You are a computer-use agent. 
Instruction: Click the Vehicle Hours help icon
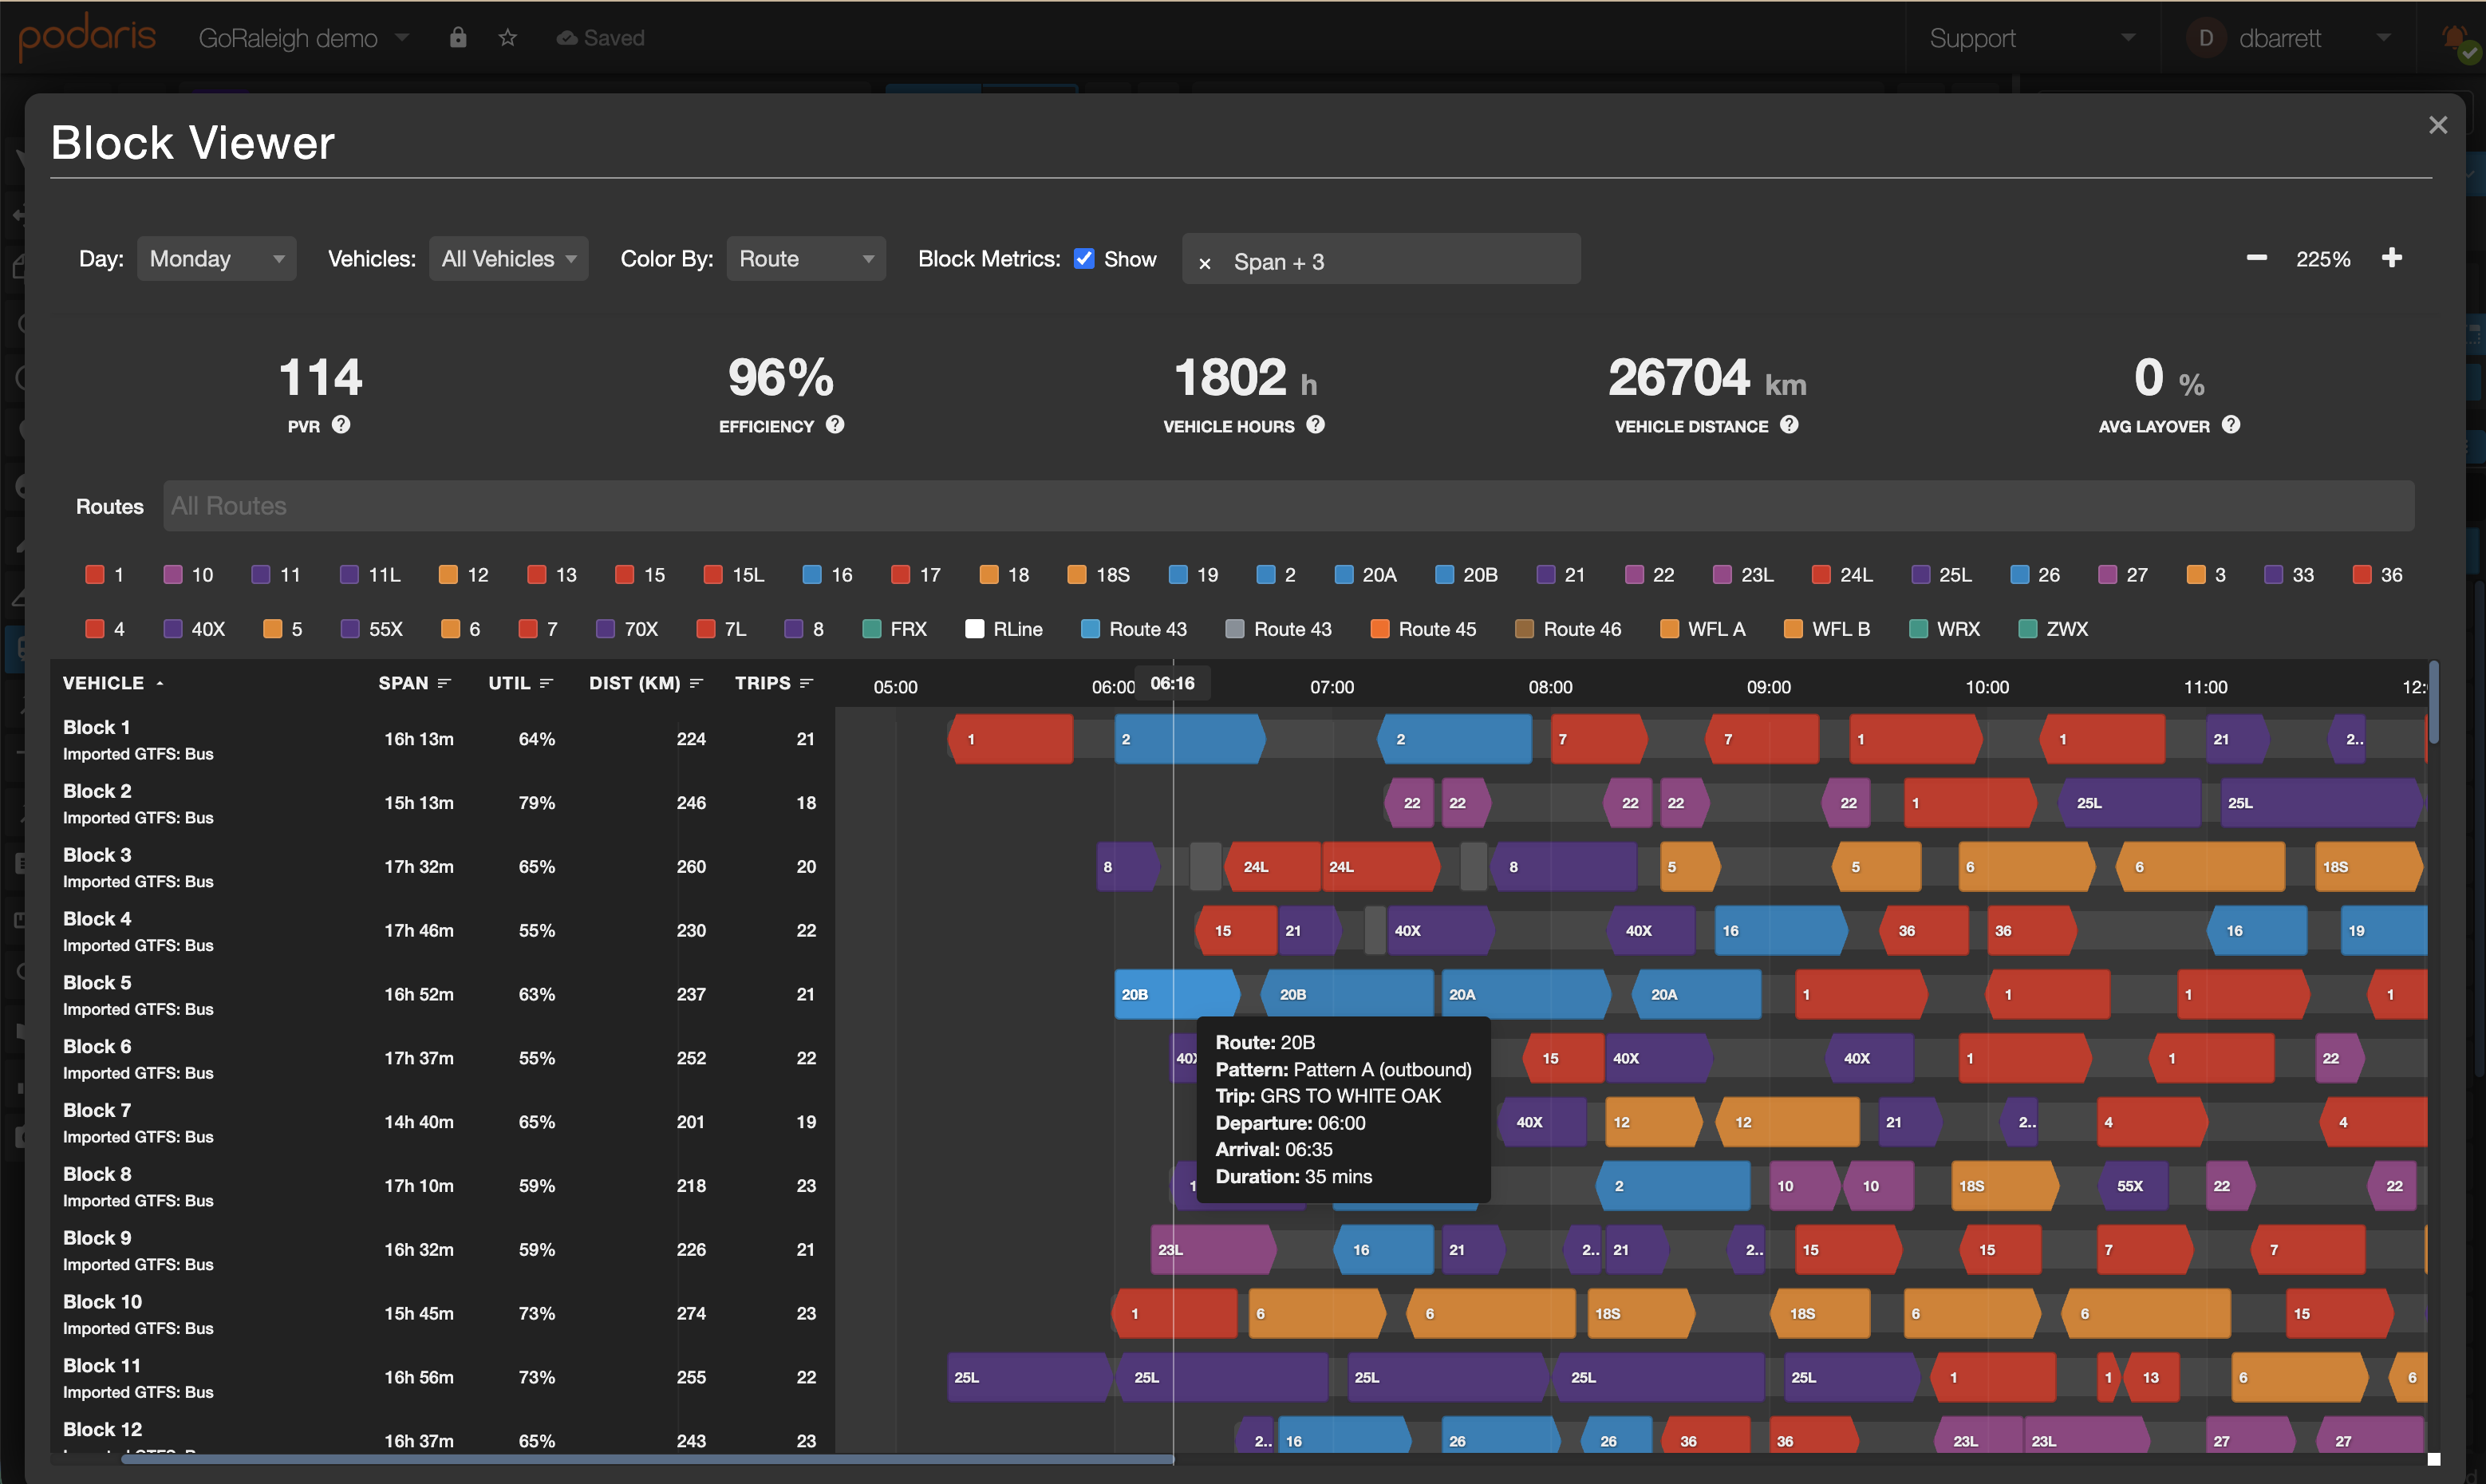(x=1316, y=425)
